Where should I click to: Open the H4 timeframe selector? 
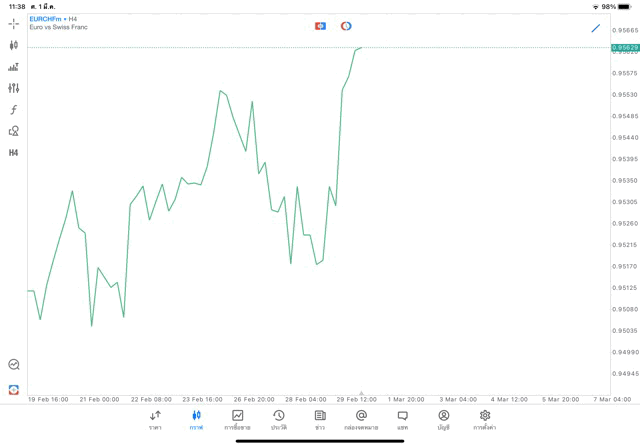pyautogui.click(x=13, y=153)
